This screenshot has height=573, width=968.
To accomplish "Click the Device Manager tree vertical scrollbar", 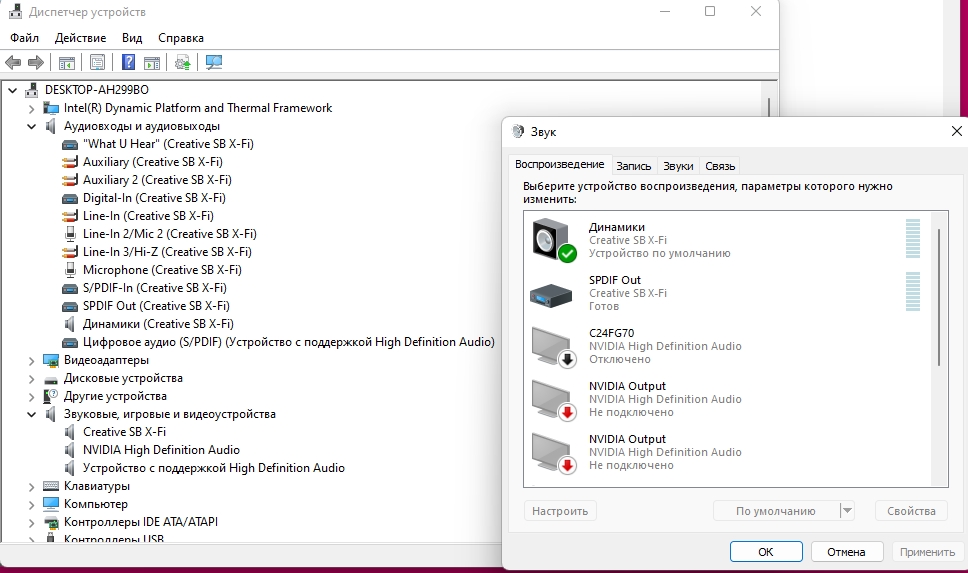I will point(769,108).
